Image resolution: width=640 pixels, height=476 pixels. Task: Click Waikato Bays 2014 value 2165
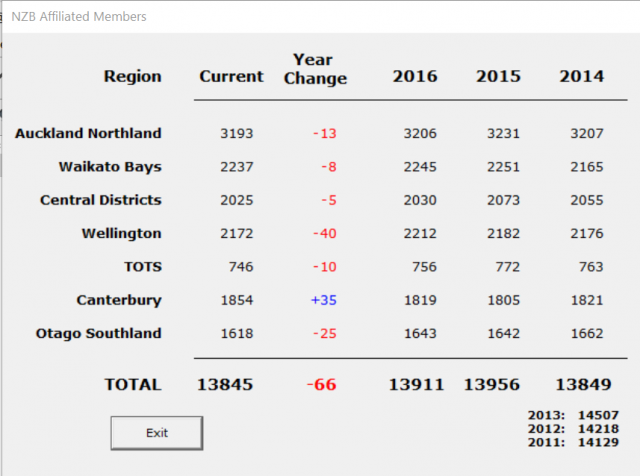point(587,167)
